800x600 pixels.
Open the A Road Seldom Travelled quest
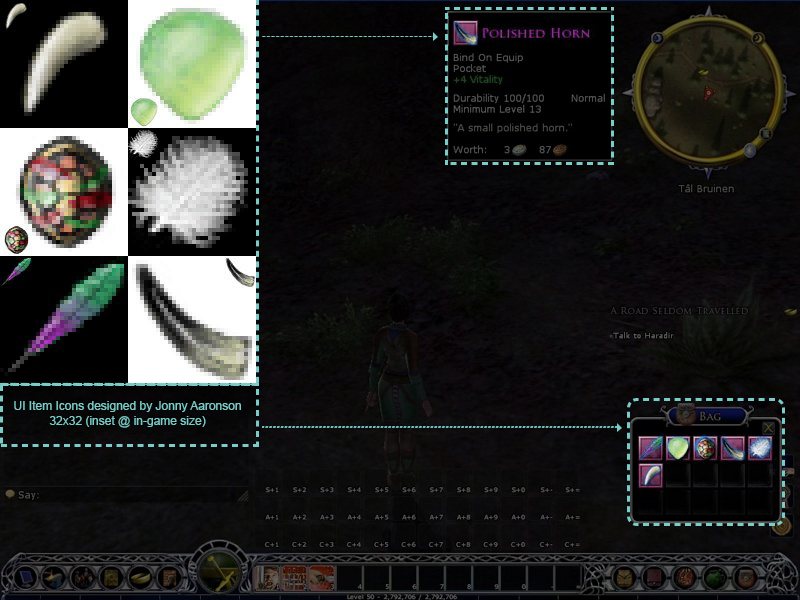(x=679, y=311)
